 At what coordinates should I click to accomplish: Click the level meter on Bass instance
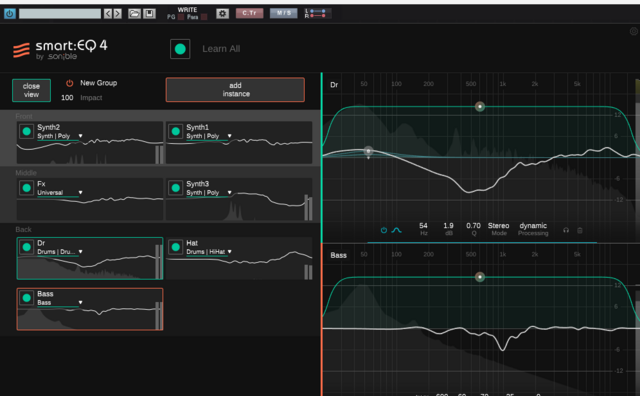158,315
